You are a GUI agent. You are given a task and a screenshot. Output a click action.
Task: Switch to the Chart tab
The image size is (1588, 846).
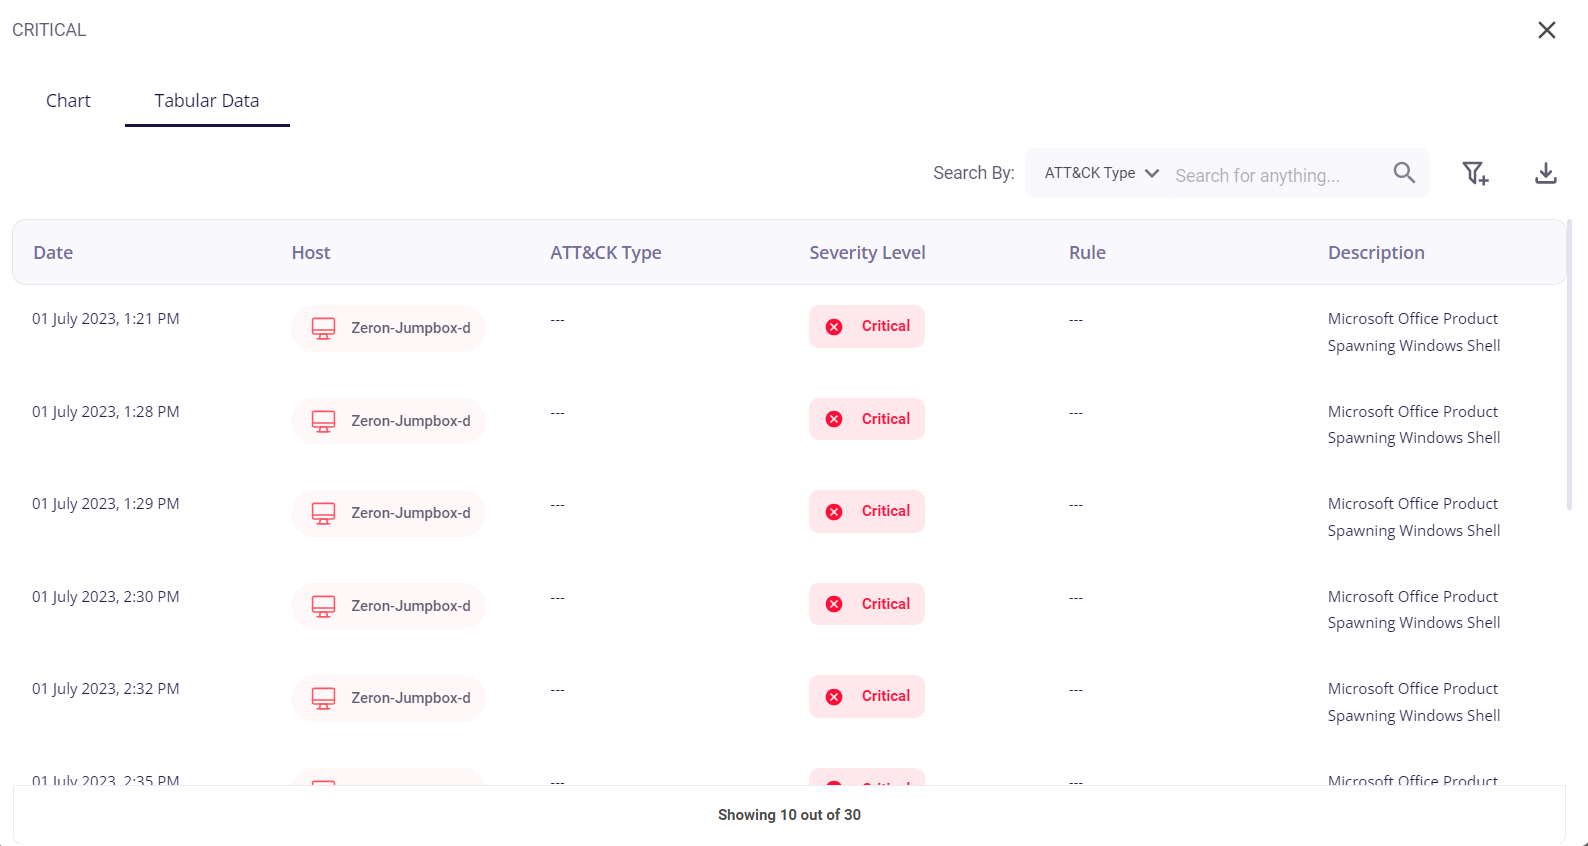click(68, 101)
